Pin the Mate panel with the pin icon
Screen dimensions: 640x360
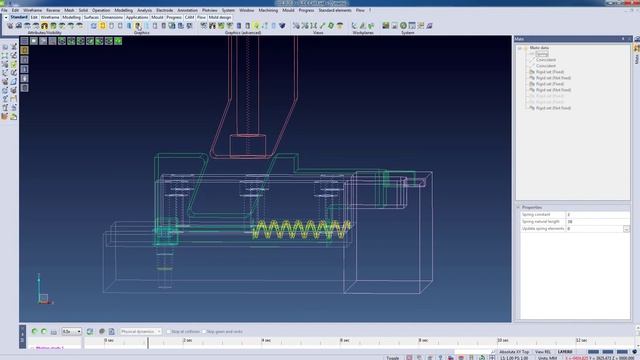(x=623, y=39)
